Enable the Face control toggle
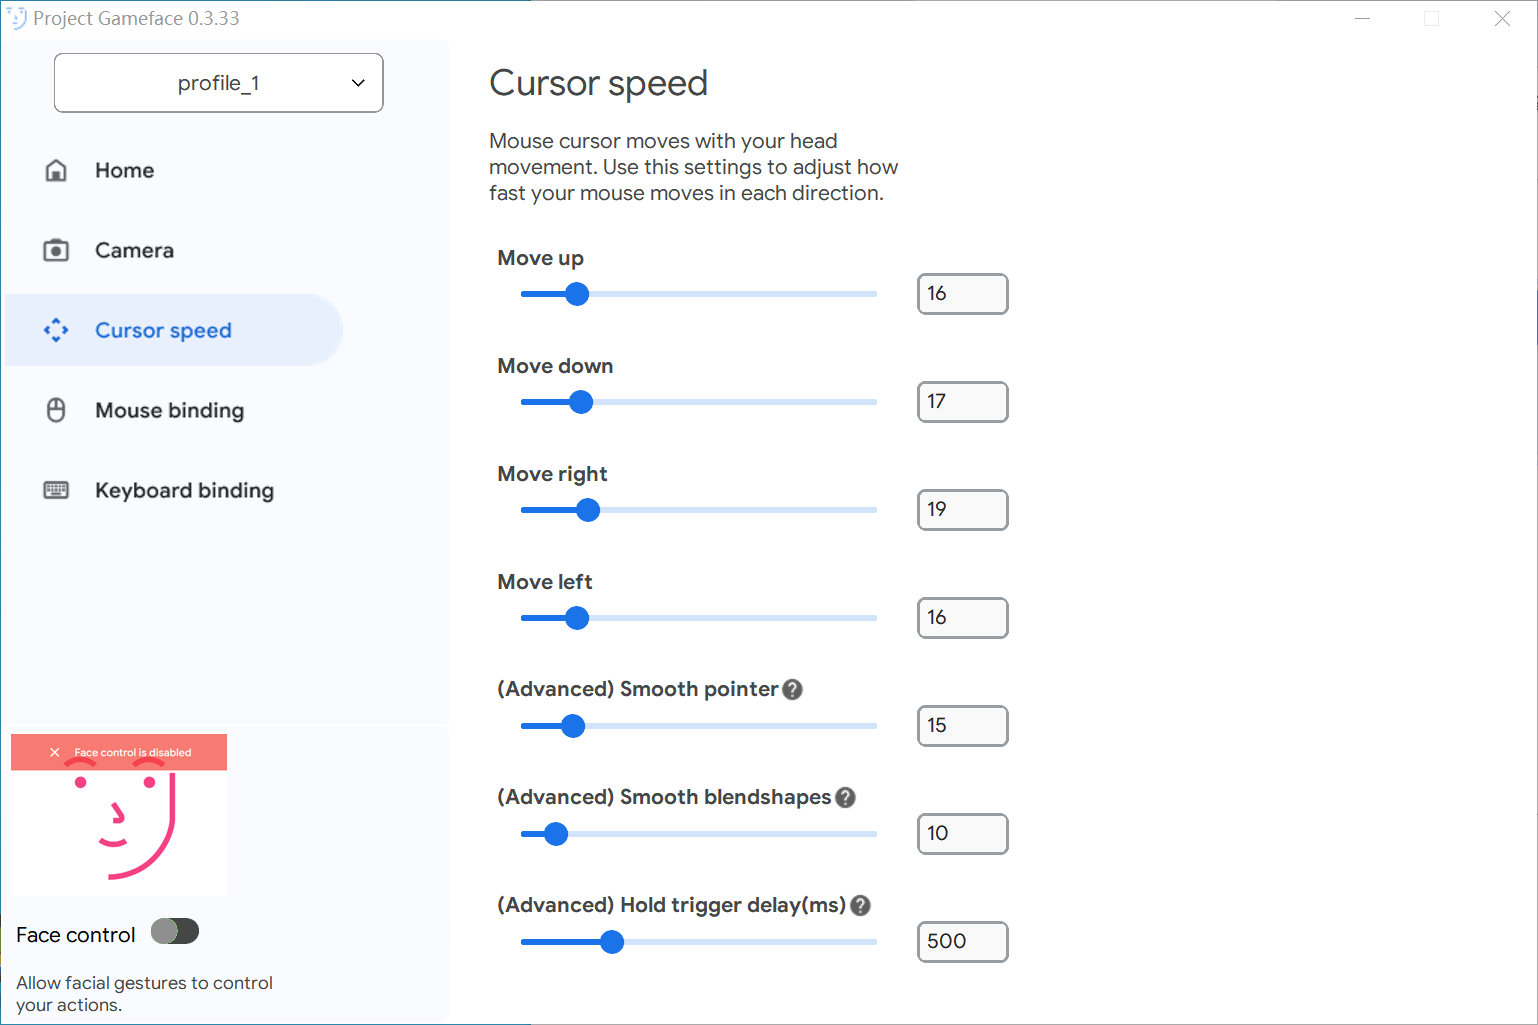Image resolution: width=1538 pixels, height=1025 pixels. [175, 932]
